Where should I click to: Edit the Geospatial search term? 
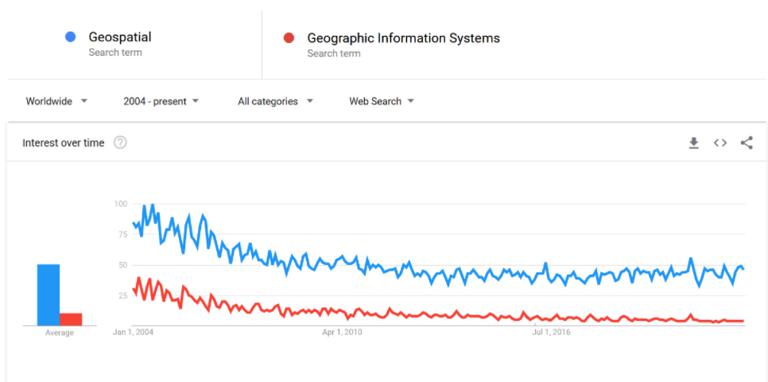tap(120, 37)
